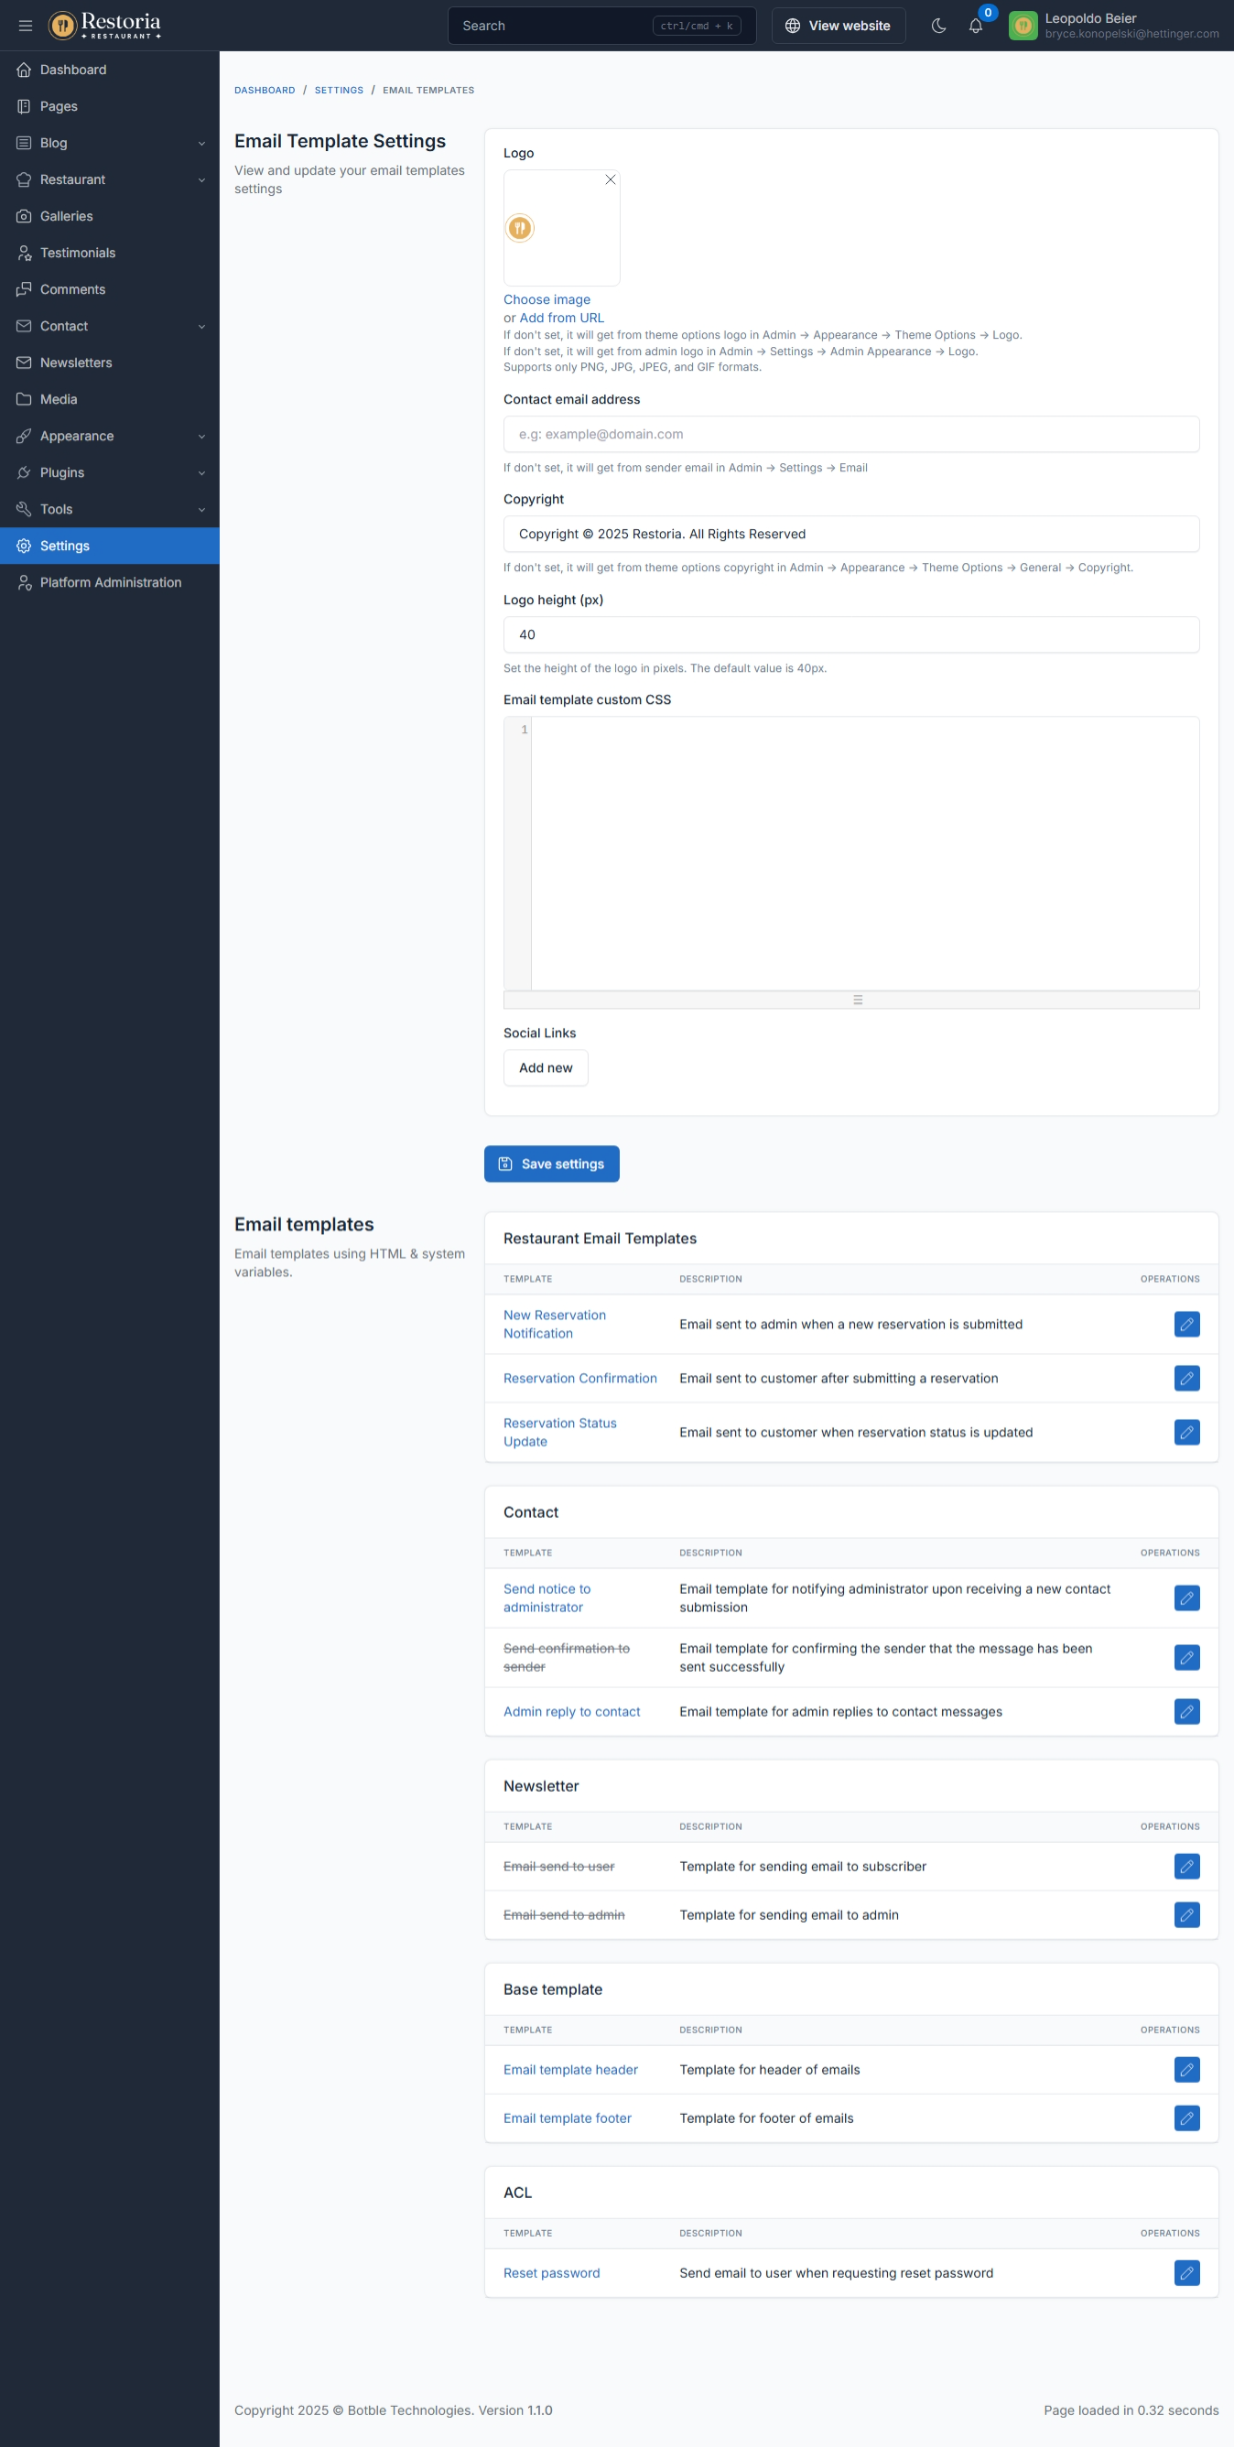1234x2447 pixels.
Task: Open Galleries from the sidebar
Action: (x=66, y=216)
